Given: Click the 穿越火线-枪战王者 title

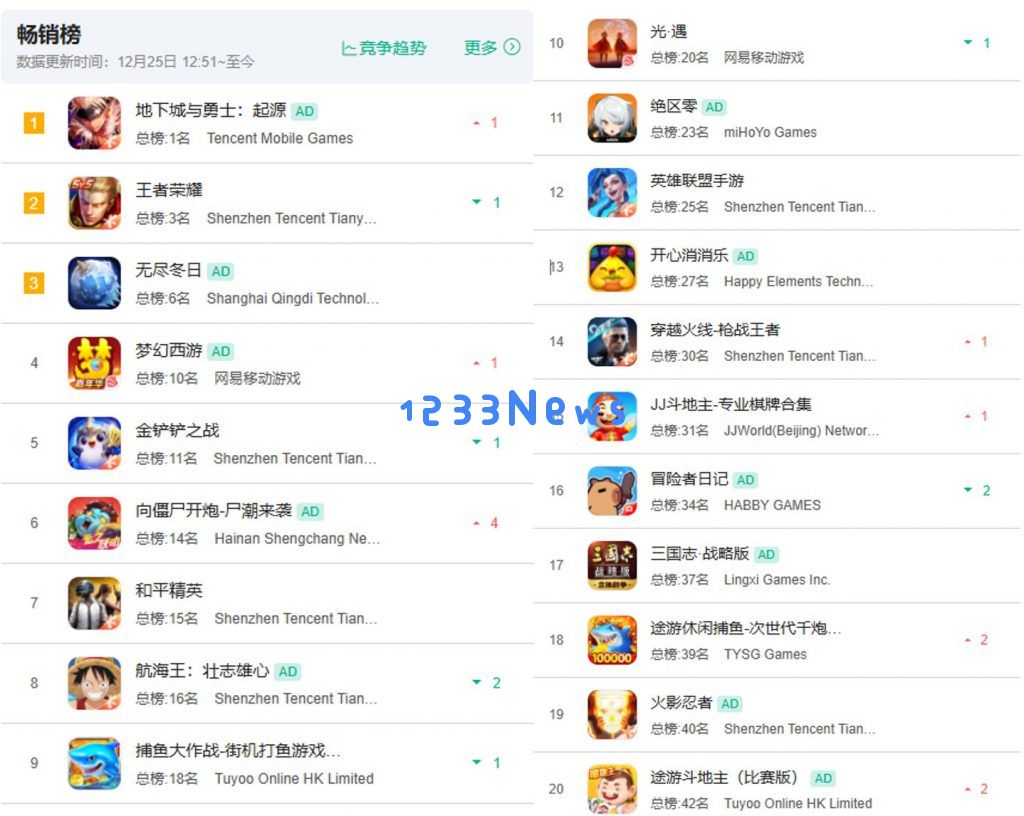Looking at the screenshot, I should [714, 330].
